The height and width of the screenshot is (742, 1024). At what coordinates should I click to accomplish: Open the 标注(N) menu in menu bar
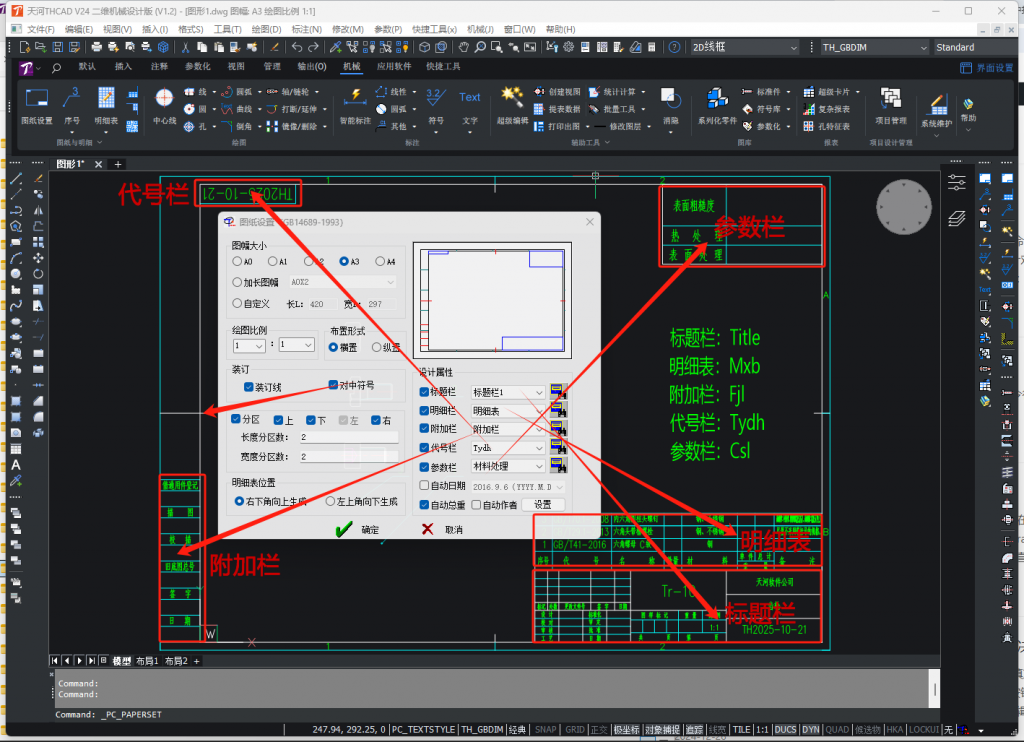(306, 29)
